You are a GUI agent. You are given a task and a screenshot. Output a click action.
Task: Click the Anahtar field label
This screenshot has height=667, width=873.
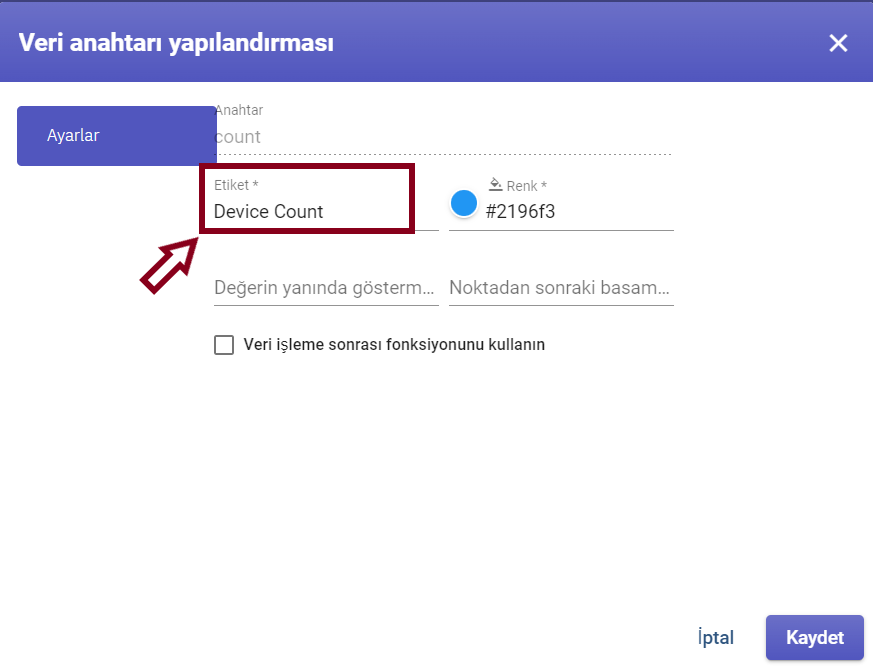(239, 110)
